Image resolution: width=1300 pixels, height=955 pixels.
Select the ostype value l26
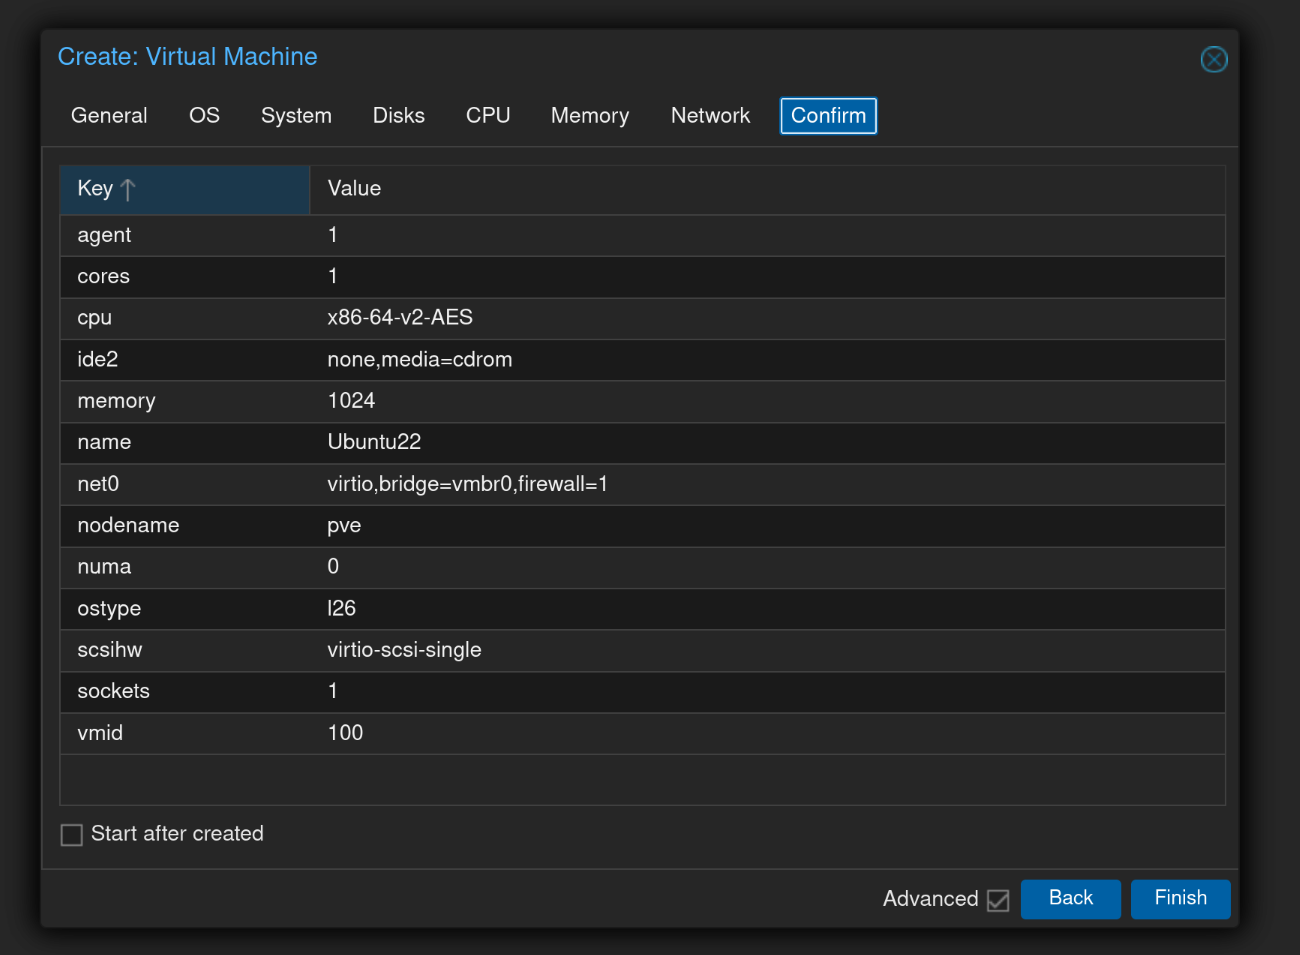pos(341,608)
